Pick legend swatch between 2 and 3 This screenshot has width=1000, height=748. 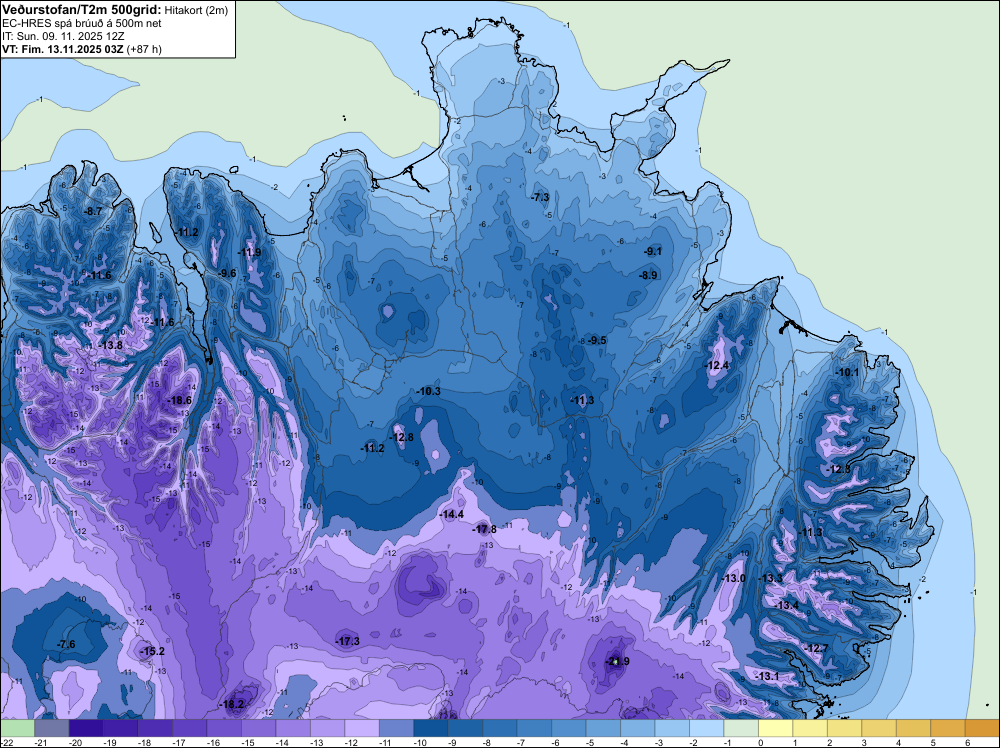tap(844, 728)
